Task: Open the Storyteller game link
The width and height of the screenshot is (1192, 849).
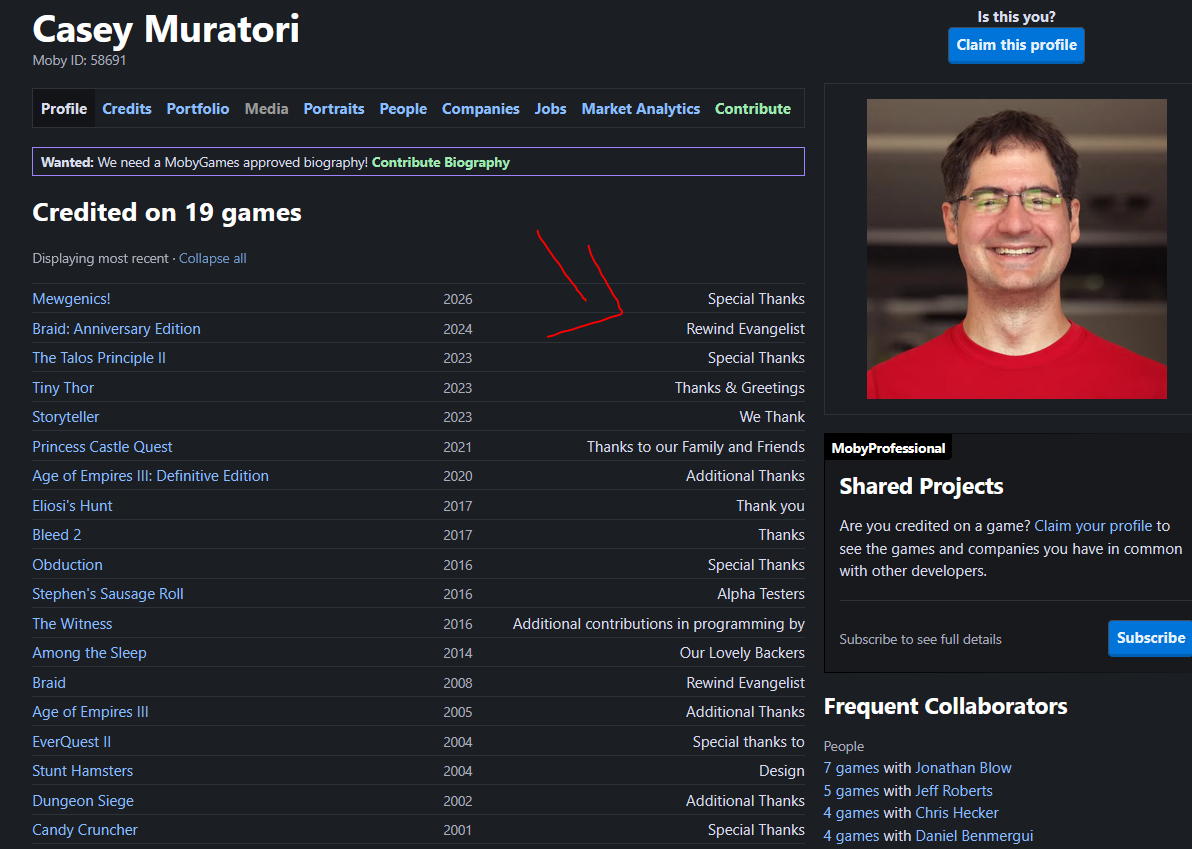Action: click(65, 417)
